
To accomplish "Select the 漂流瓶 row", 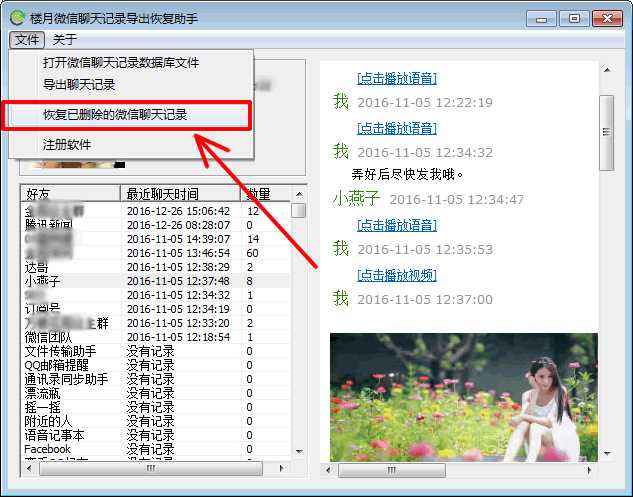I will 155,393.
